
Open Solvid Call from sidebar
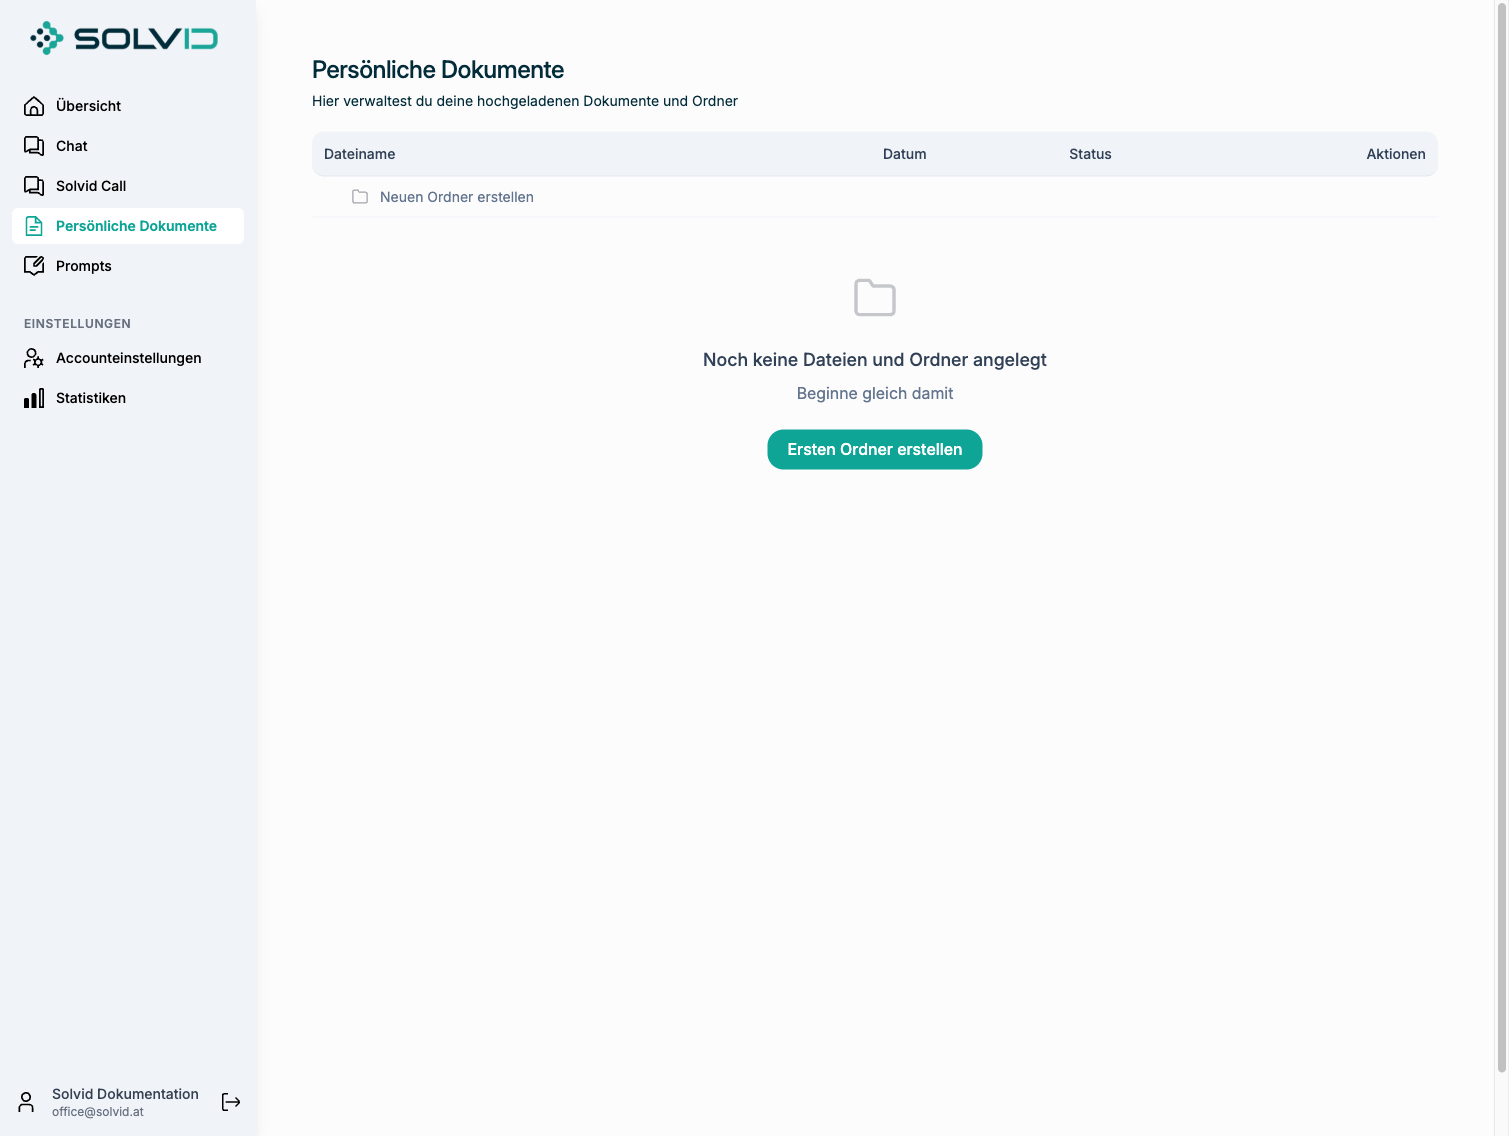[x=128, y=186]
